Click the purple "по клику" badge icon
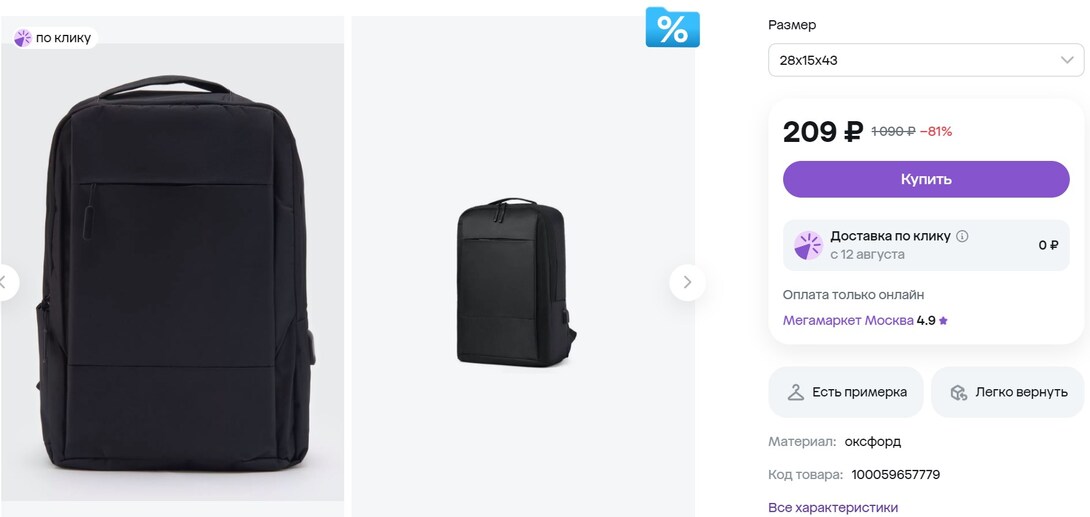This screenshot has height=517, width=1090. (23, 38)
